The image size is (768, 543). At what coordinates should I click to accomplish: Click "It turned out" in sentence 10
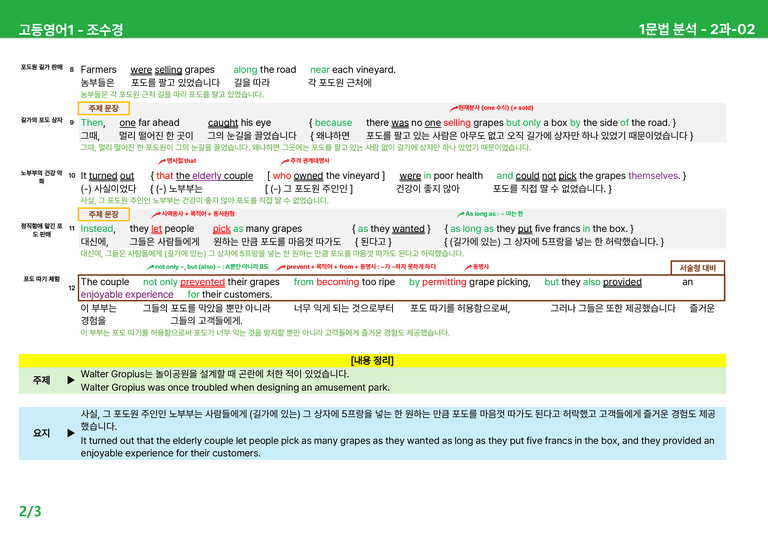click(x=107, y=176)
